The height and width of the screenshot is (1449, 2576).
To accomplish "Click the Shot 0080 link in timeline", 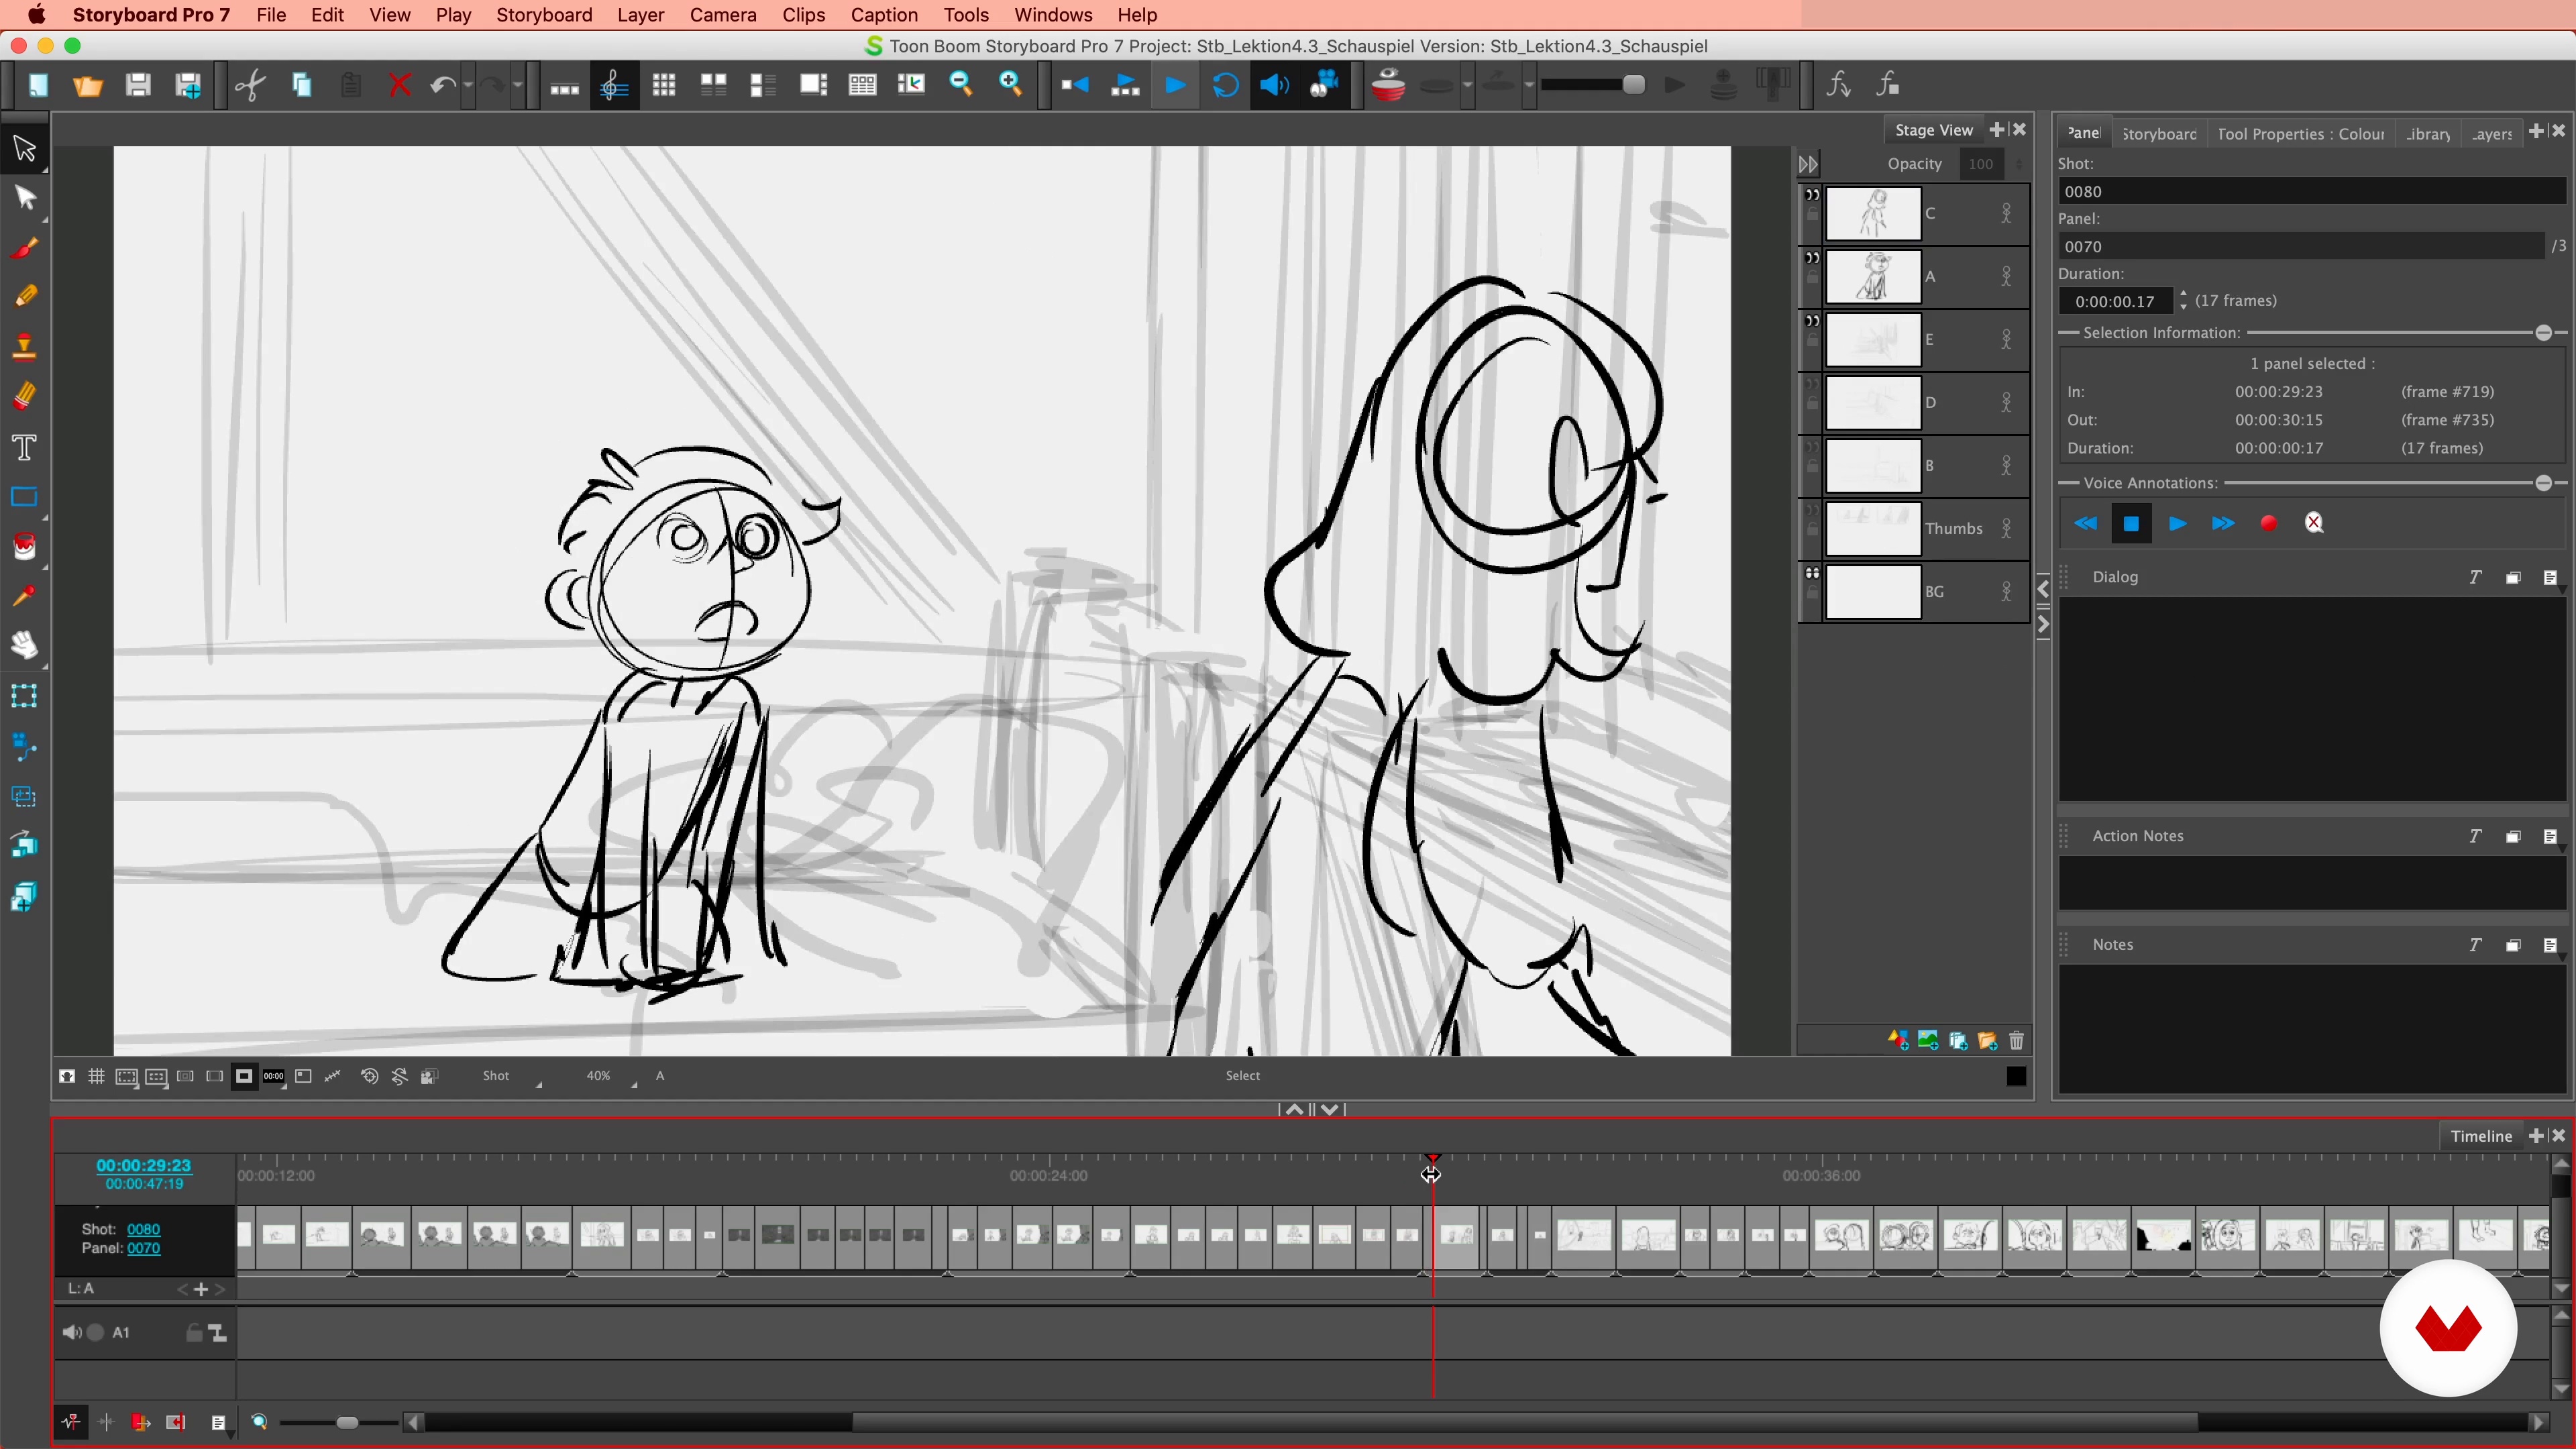I will [143, 1229].
